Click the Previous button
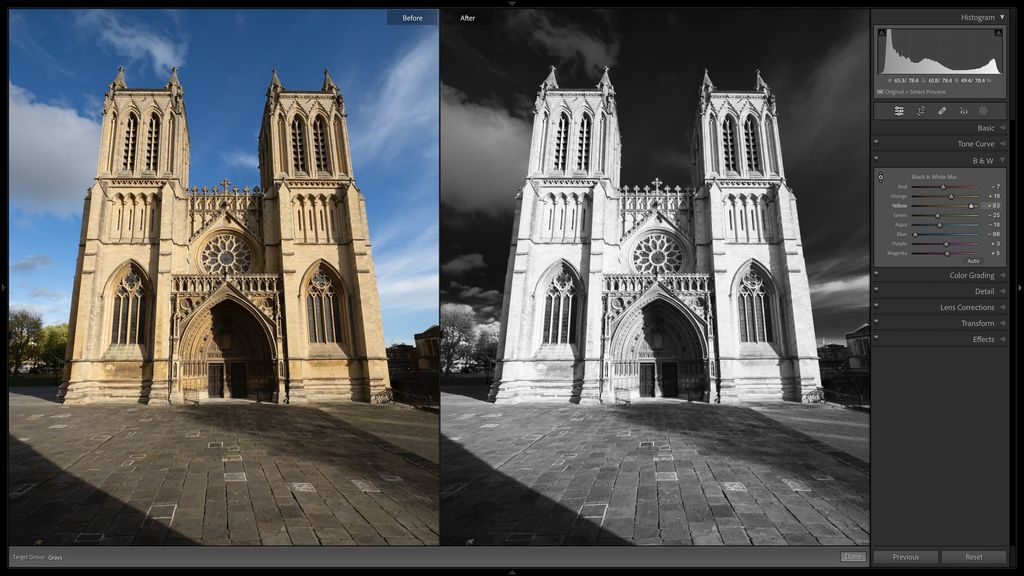The height and width of the screenshot is (576, 1024). [x=906, y=557]
